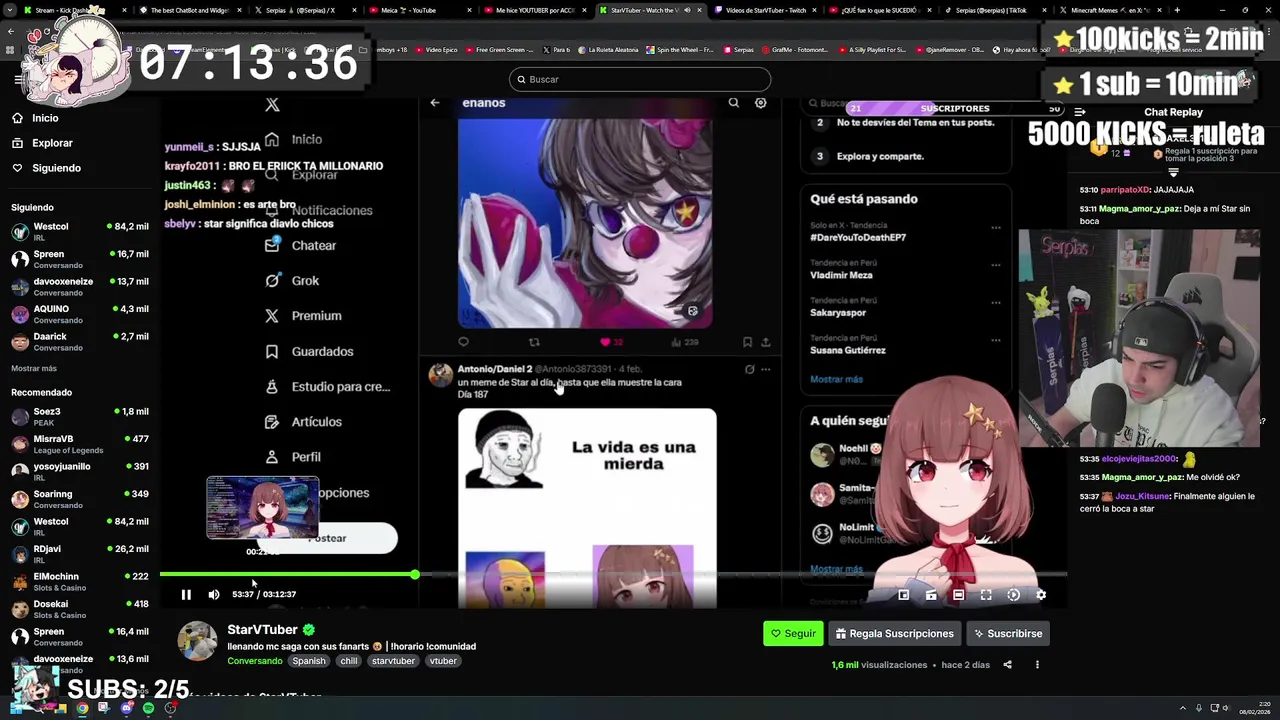Screen dimensions: 1280x720
Task: Open Daarick channel in sidebar
Action: pyautogui.click(x=80, y=342)
